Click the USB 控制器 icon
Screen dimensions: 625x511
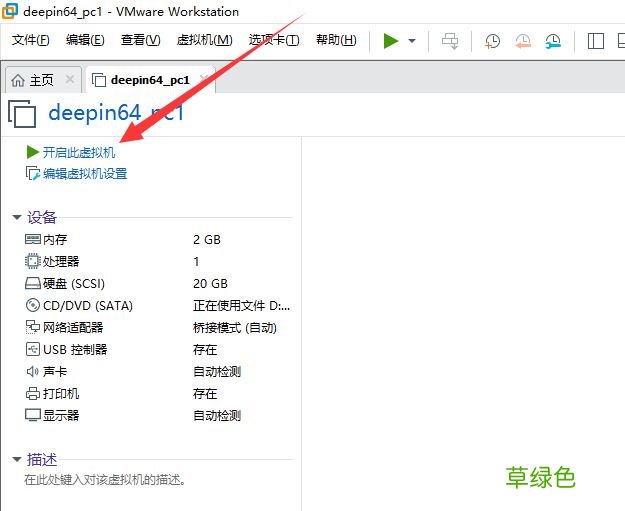(x=33, y=349)
